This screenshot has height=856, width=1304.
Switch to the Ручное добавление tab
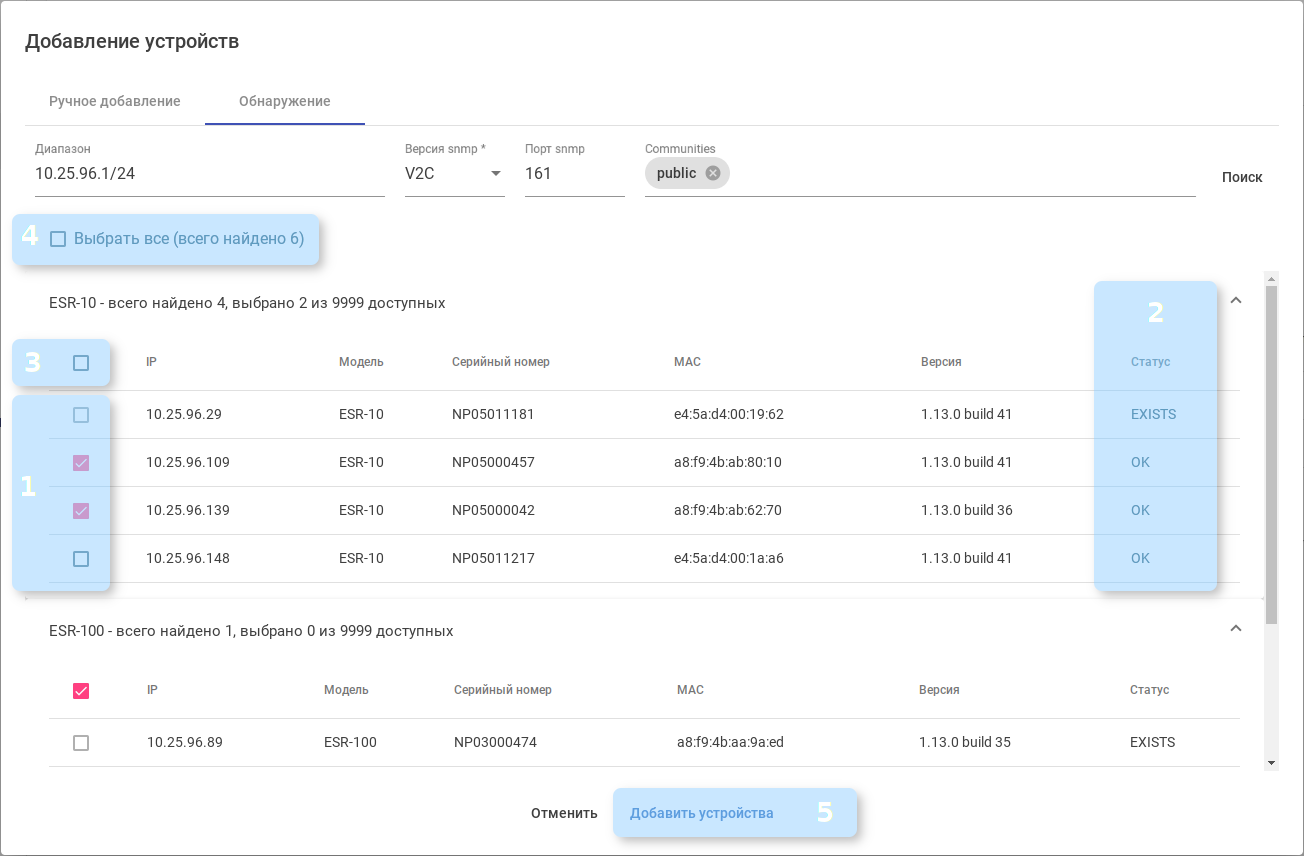(x=115, y=101)
